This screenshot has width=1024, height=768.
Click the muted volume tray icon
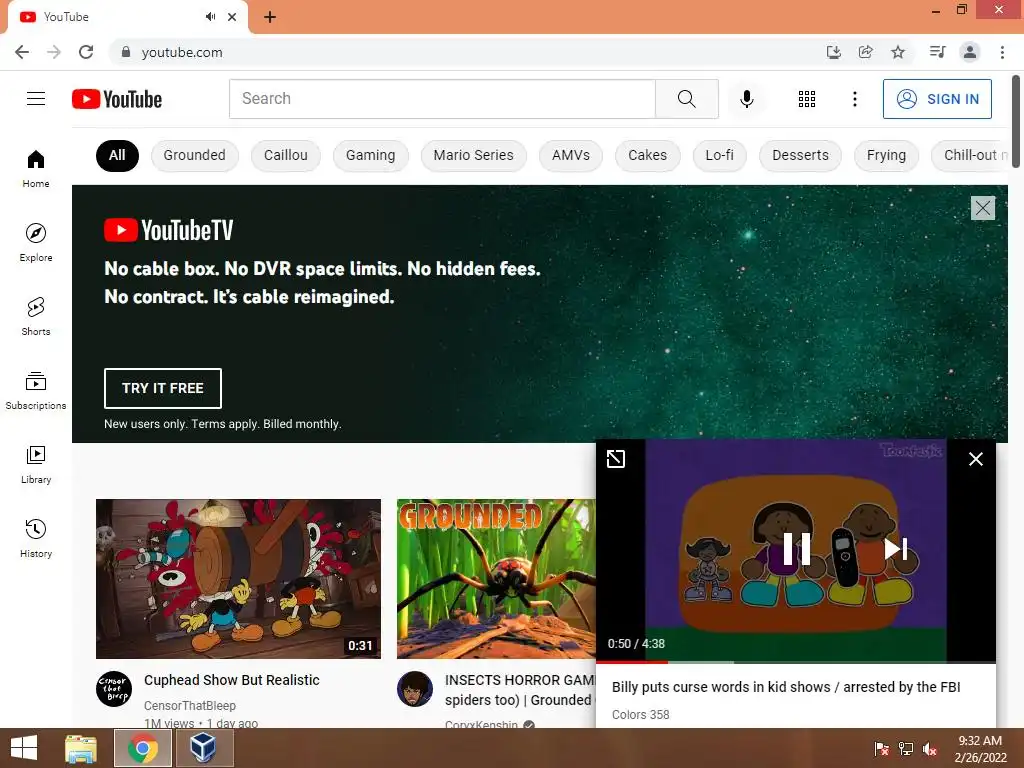(930, 749)
